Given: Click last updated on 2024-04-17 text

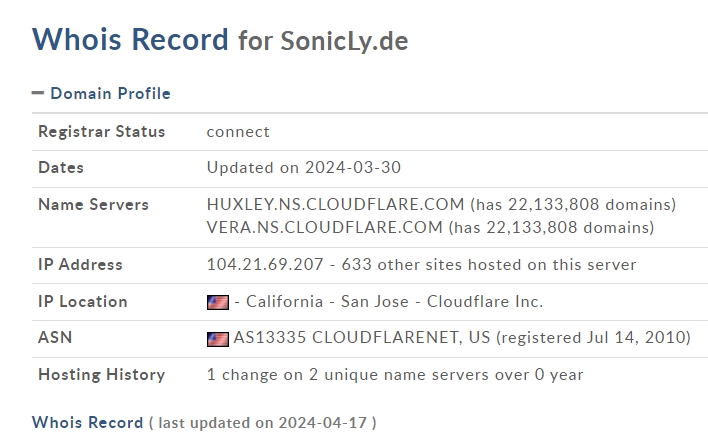Looking at the screenshot, I should [x=262, y=423].
